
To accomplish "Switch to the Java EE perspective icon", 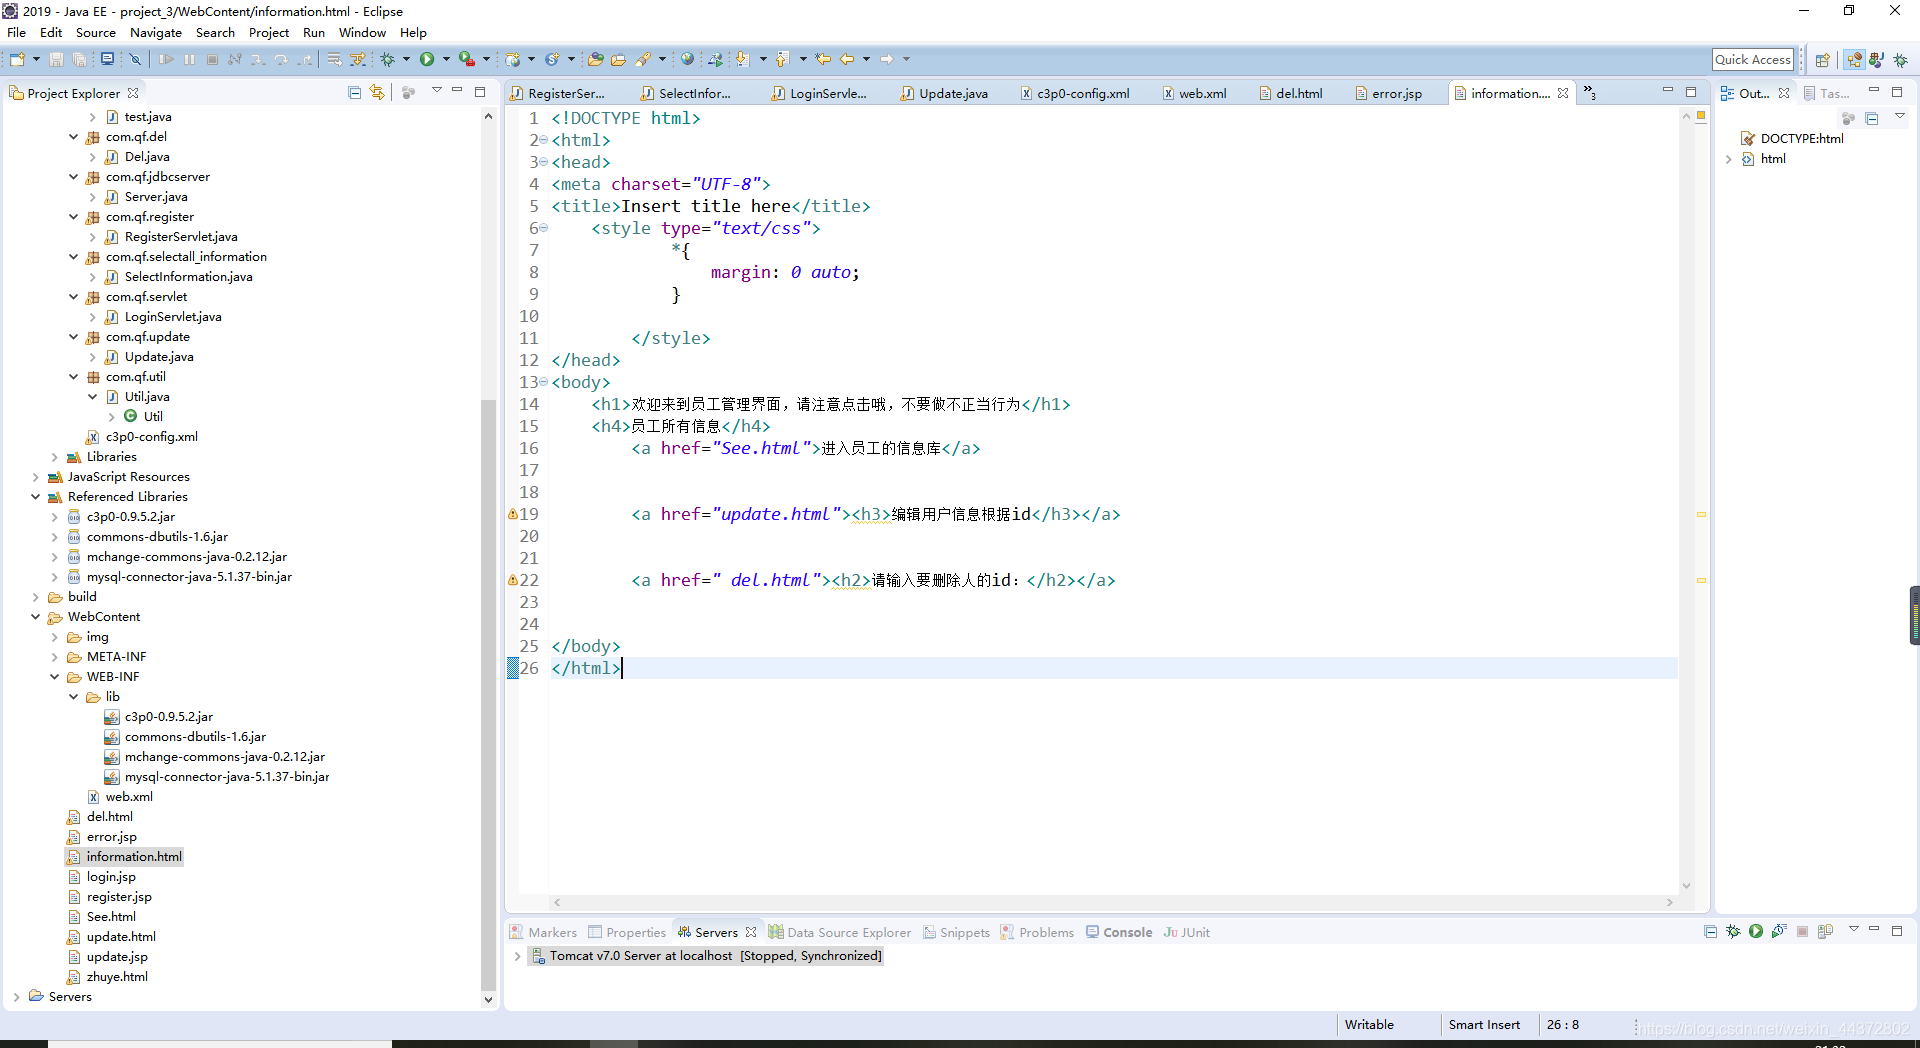I will point(1854,60).
